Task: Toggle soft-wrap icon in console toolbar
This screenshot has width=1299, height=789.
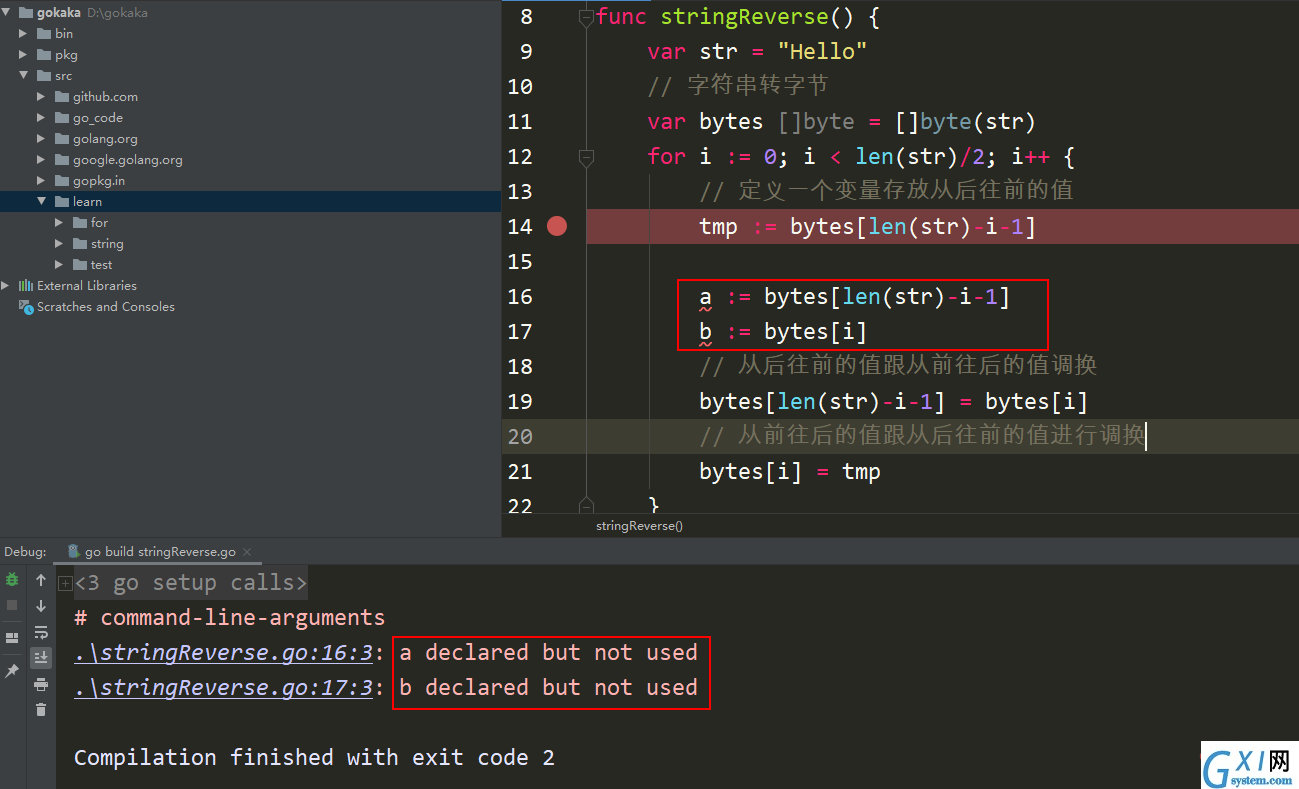Action: coord(41,632)
